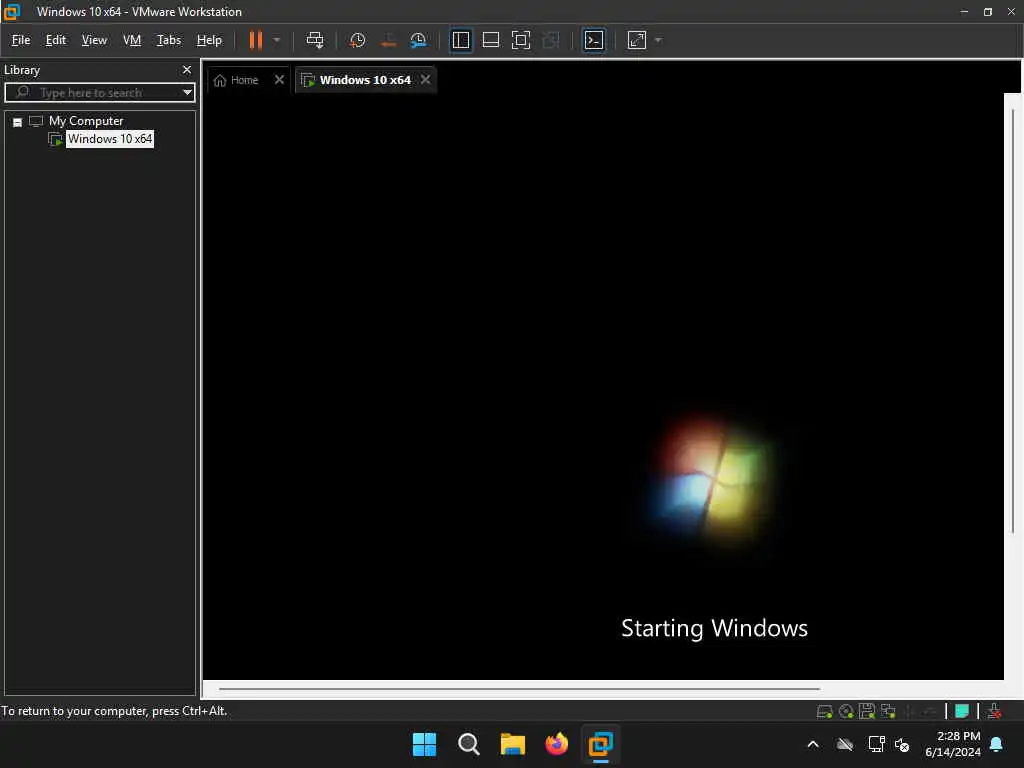Minimize the VMware Workstation window
1024x768 pixels.
964,12
